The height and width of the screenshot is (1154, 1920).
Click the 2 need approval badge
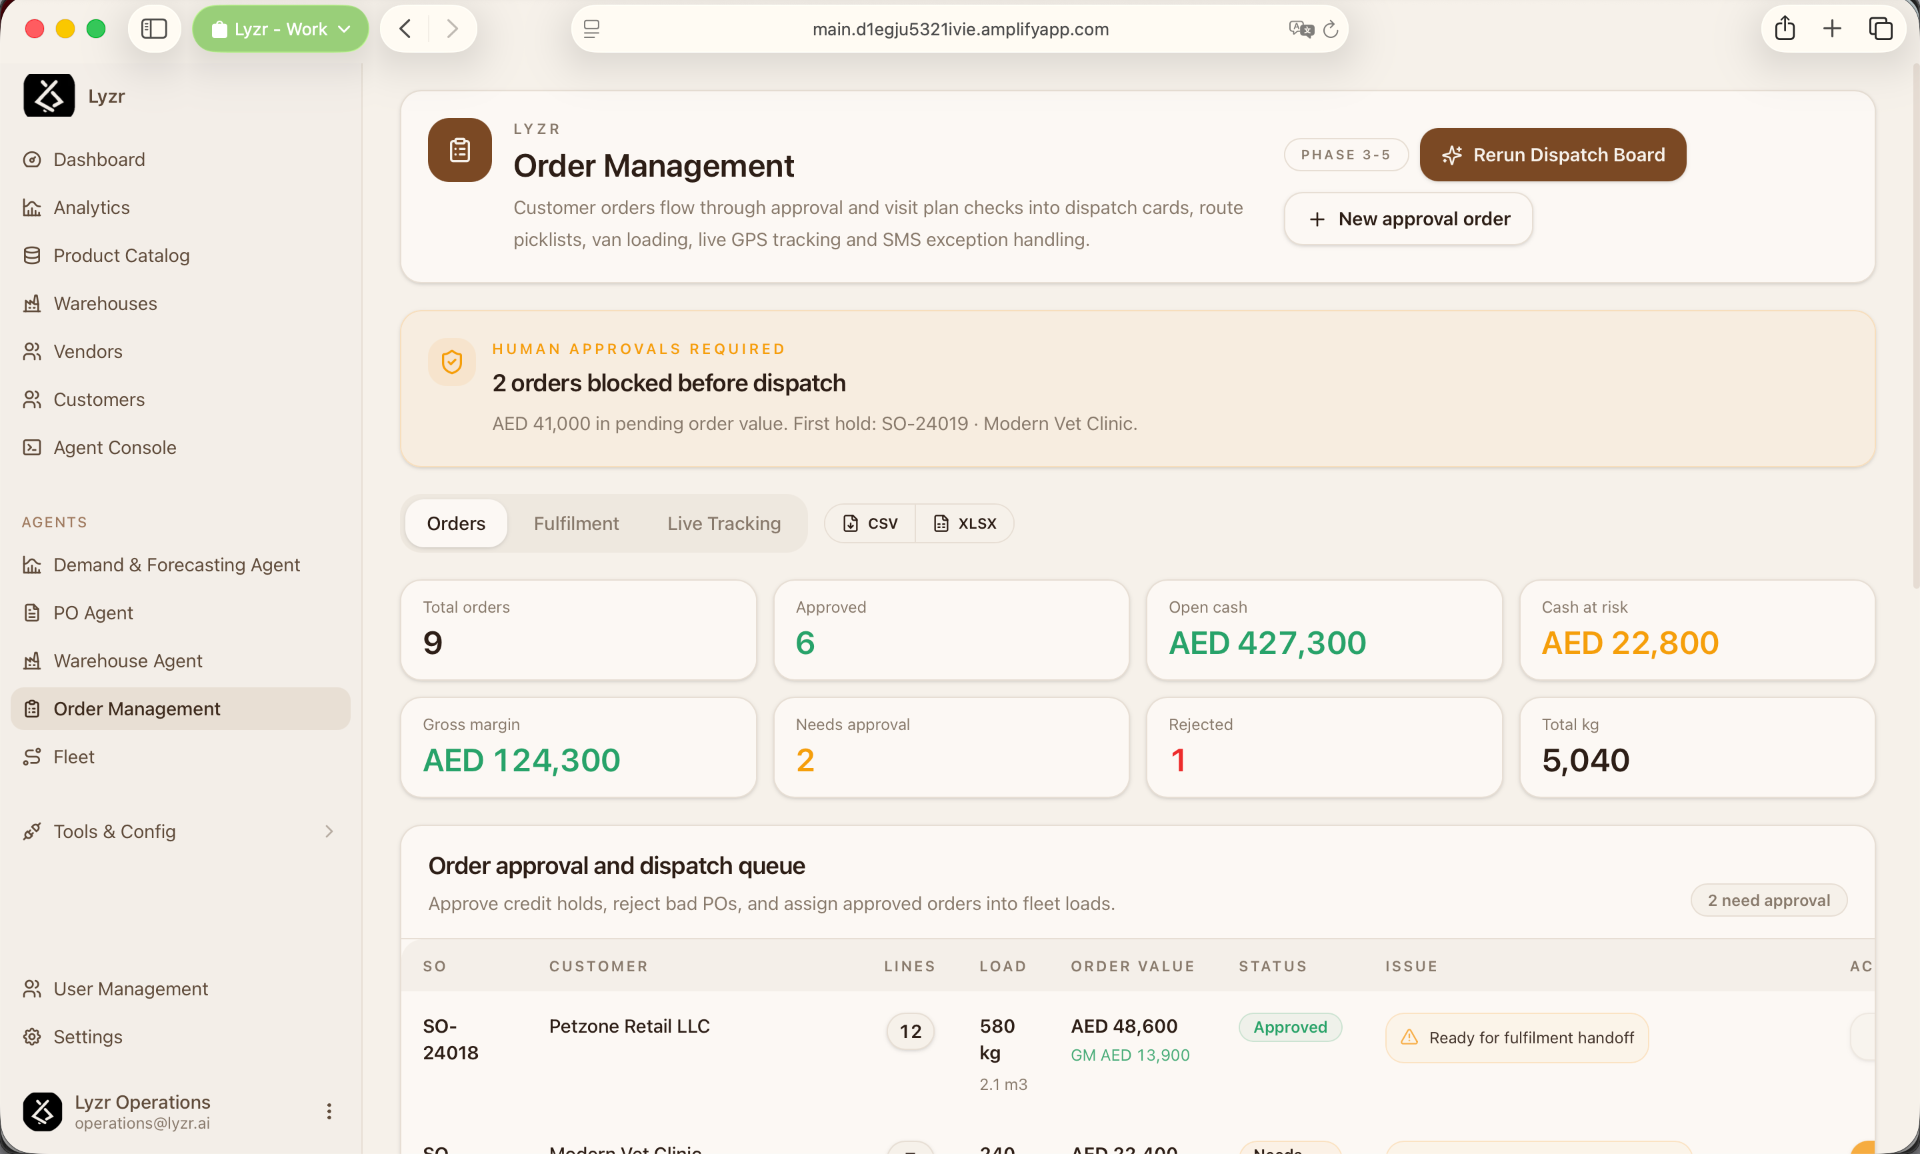(x=1769, y=900)
